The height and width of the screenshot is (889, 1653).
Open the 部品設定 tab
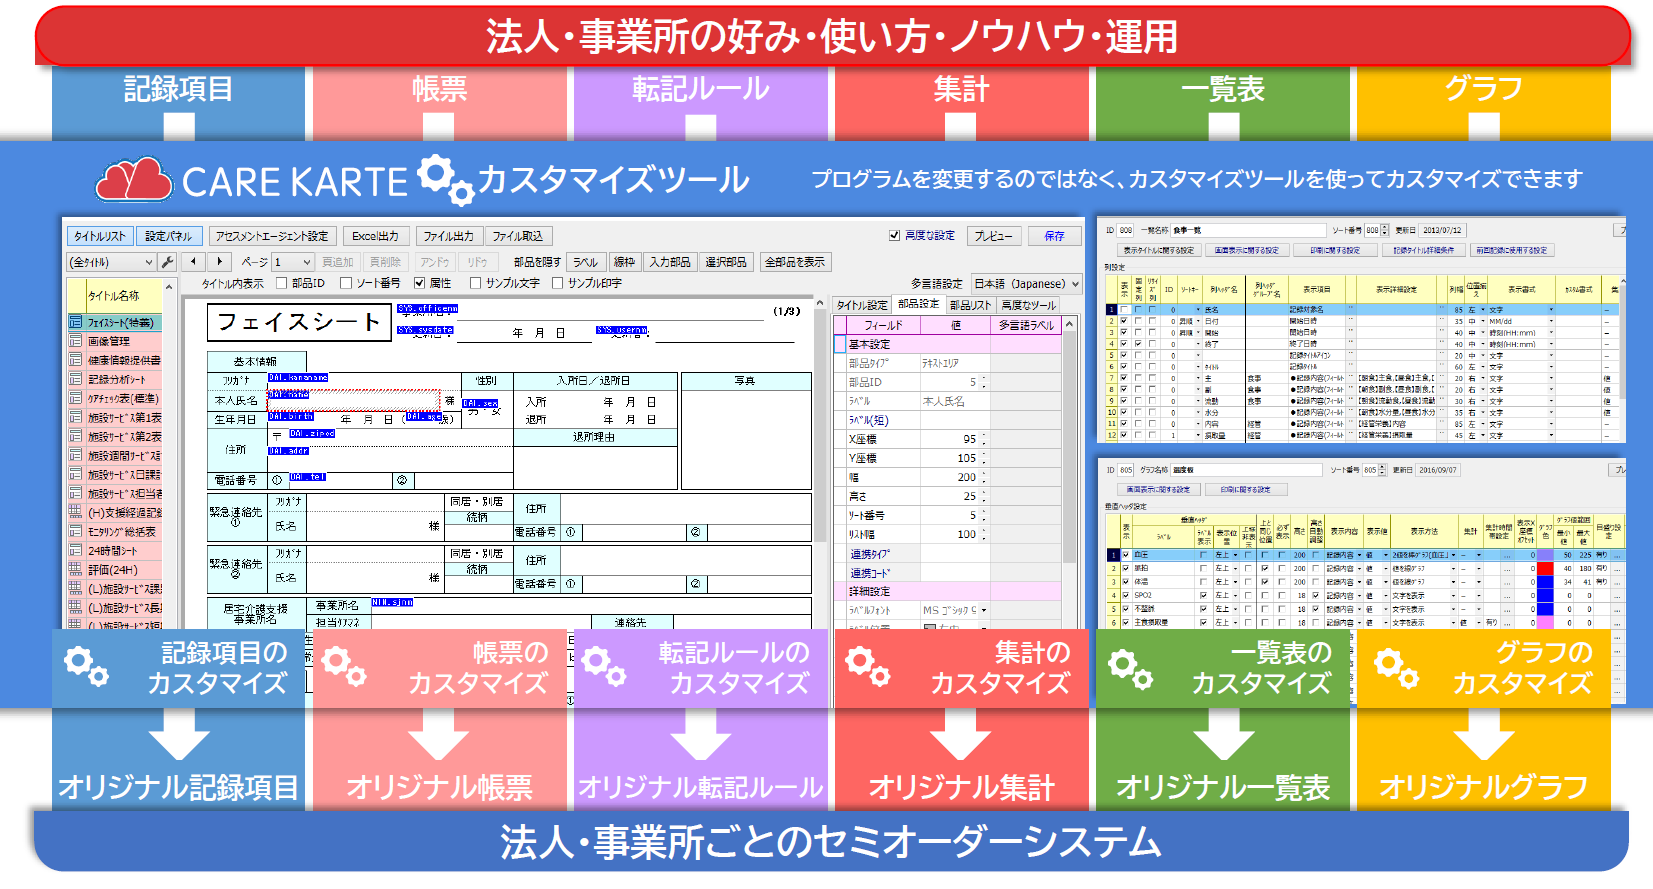coord(918,304)
